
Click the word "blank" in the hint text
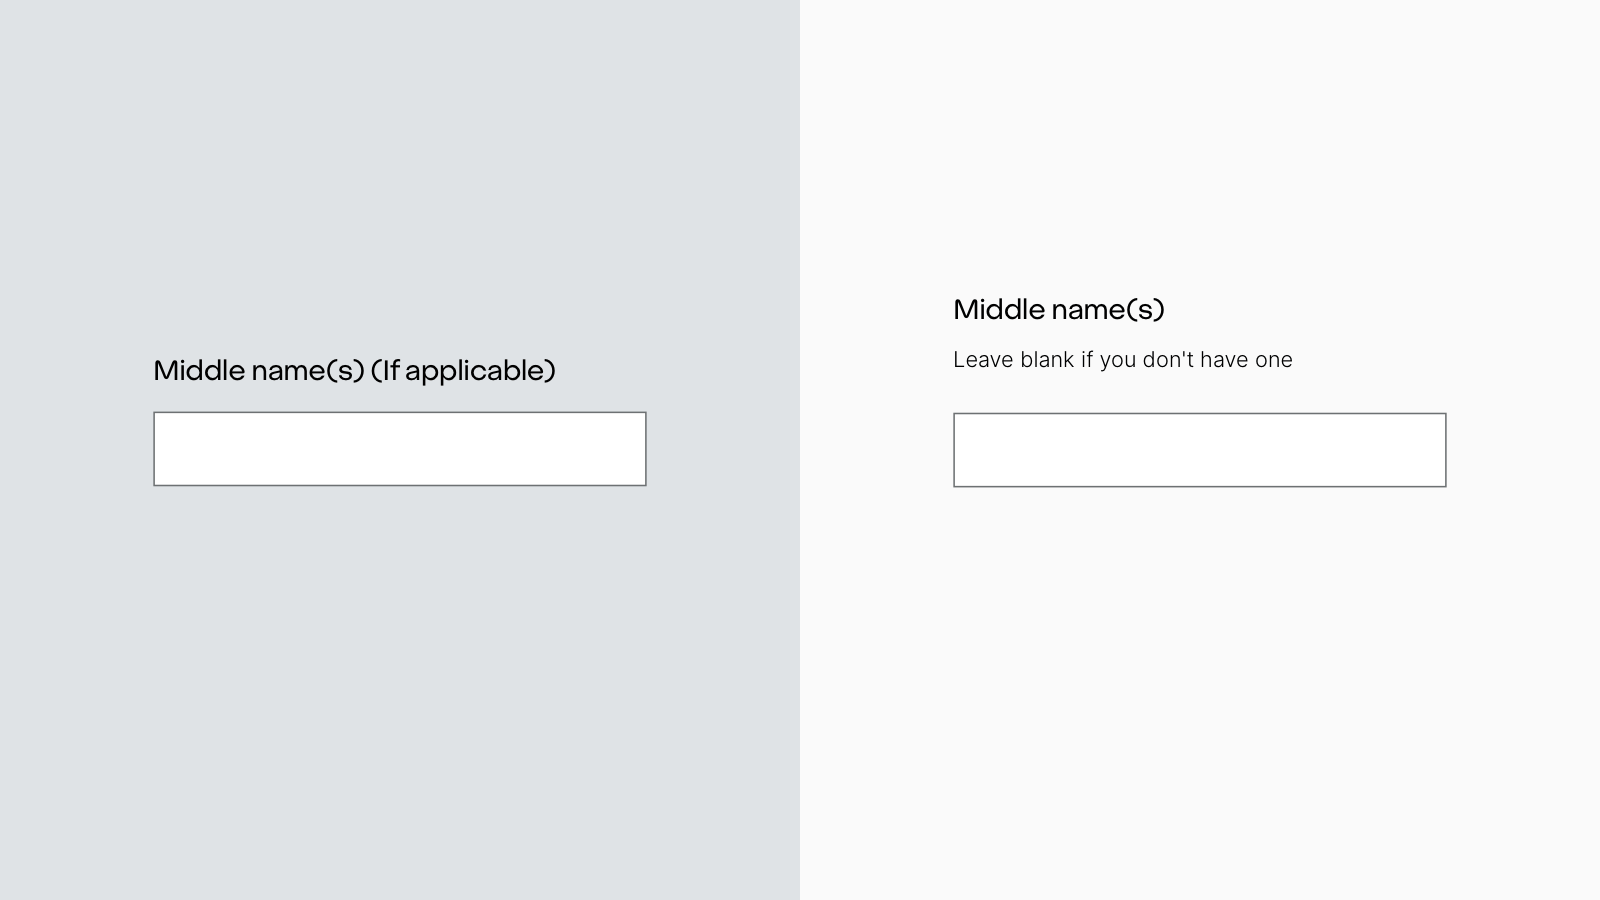(x=1047, y=360)
